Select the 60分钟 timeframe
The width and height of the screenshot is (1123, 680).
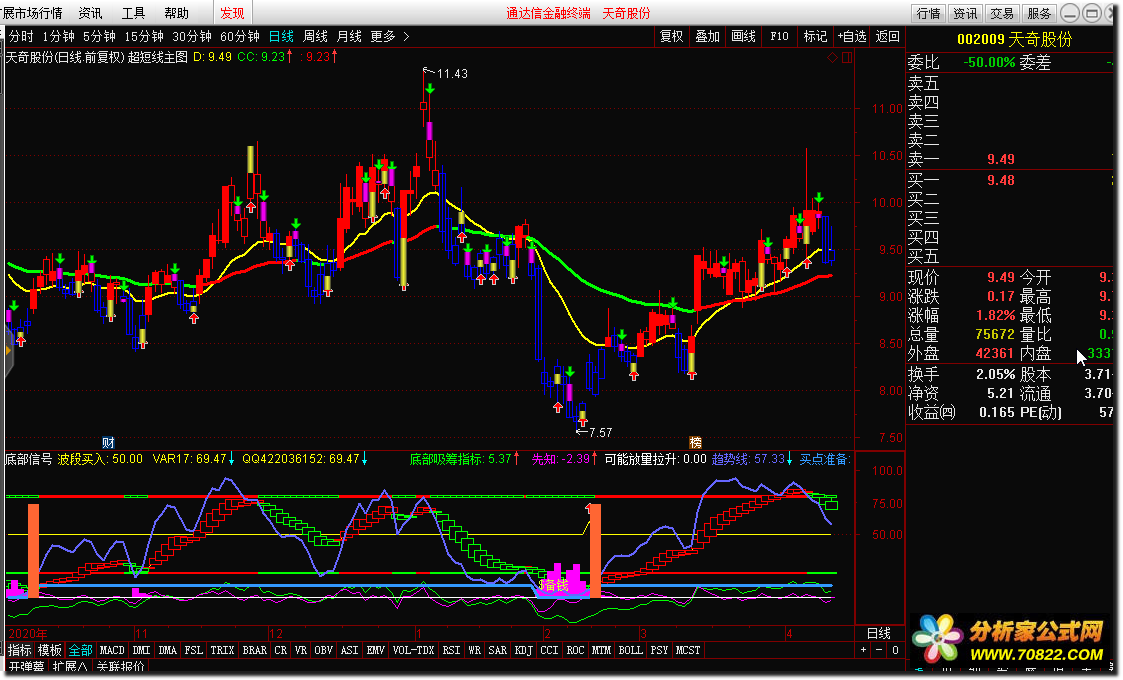240,36
